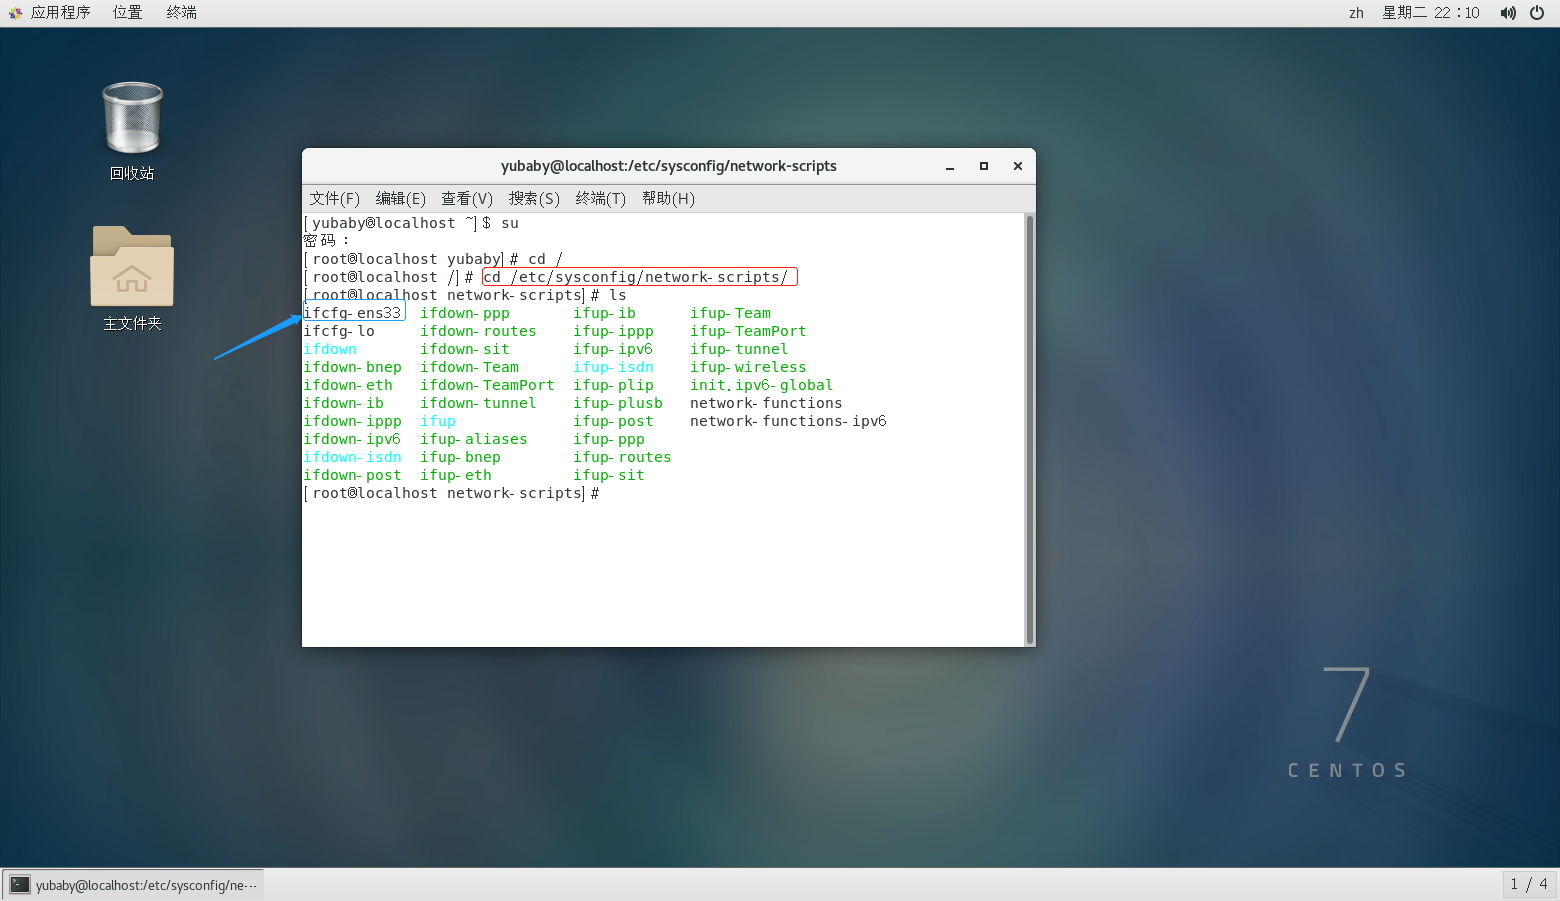Click the ifdown-ippp entry
1560x901 pixels.
352,421
